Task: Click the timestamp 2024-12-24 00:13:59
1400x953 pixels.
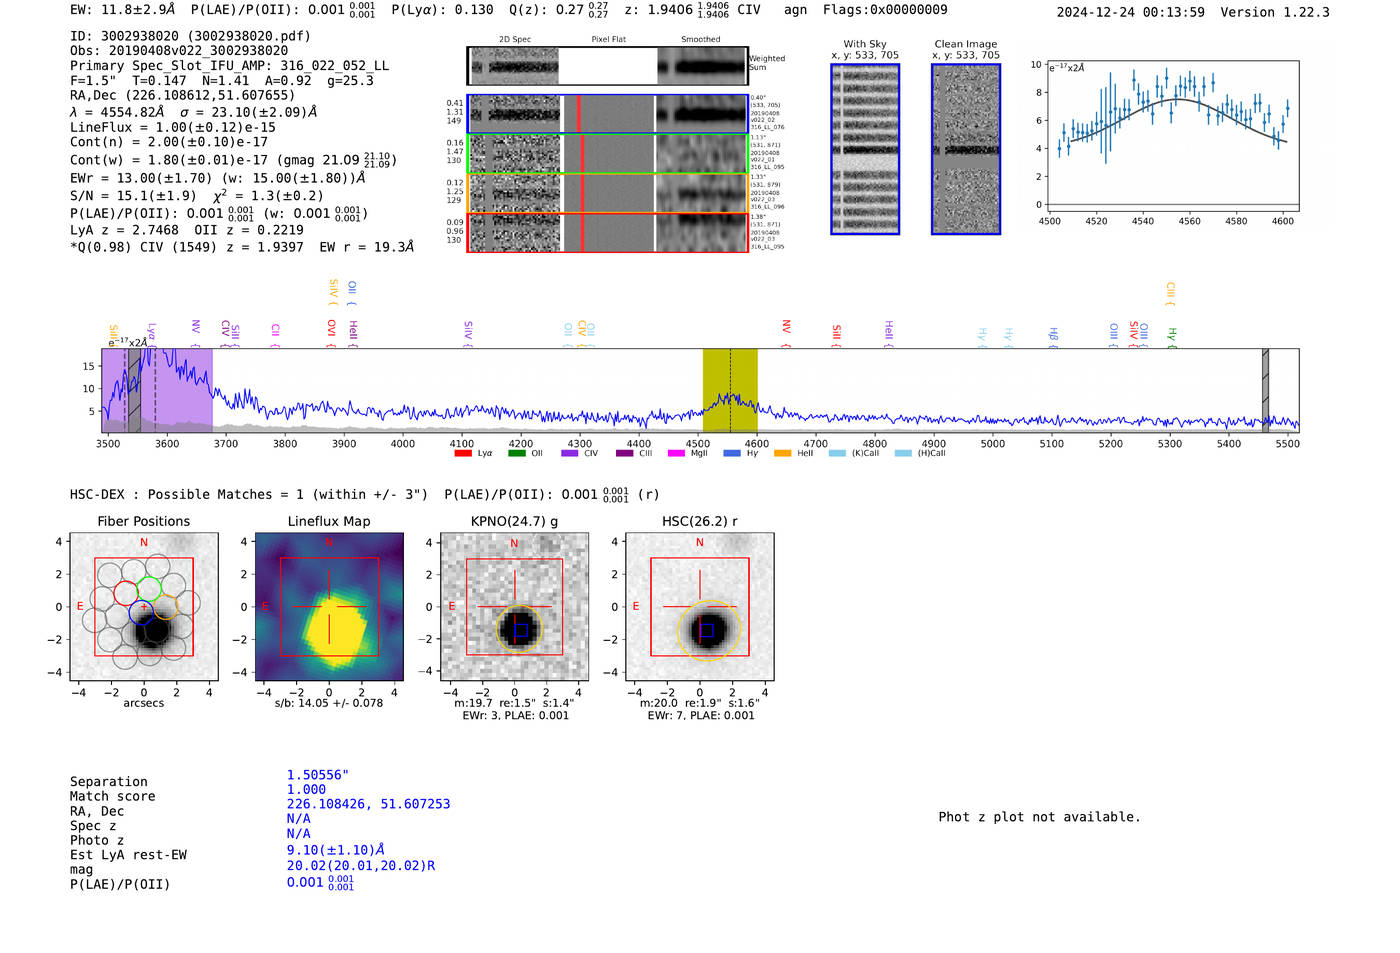Action: [x=1131, y=12]
